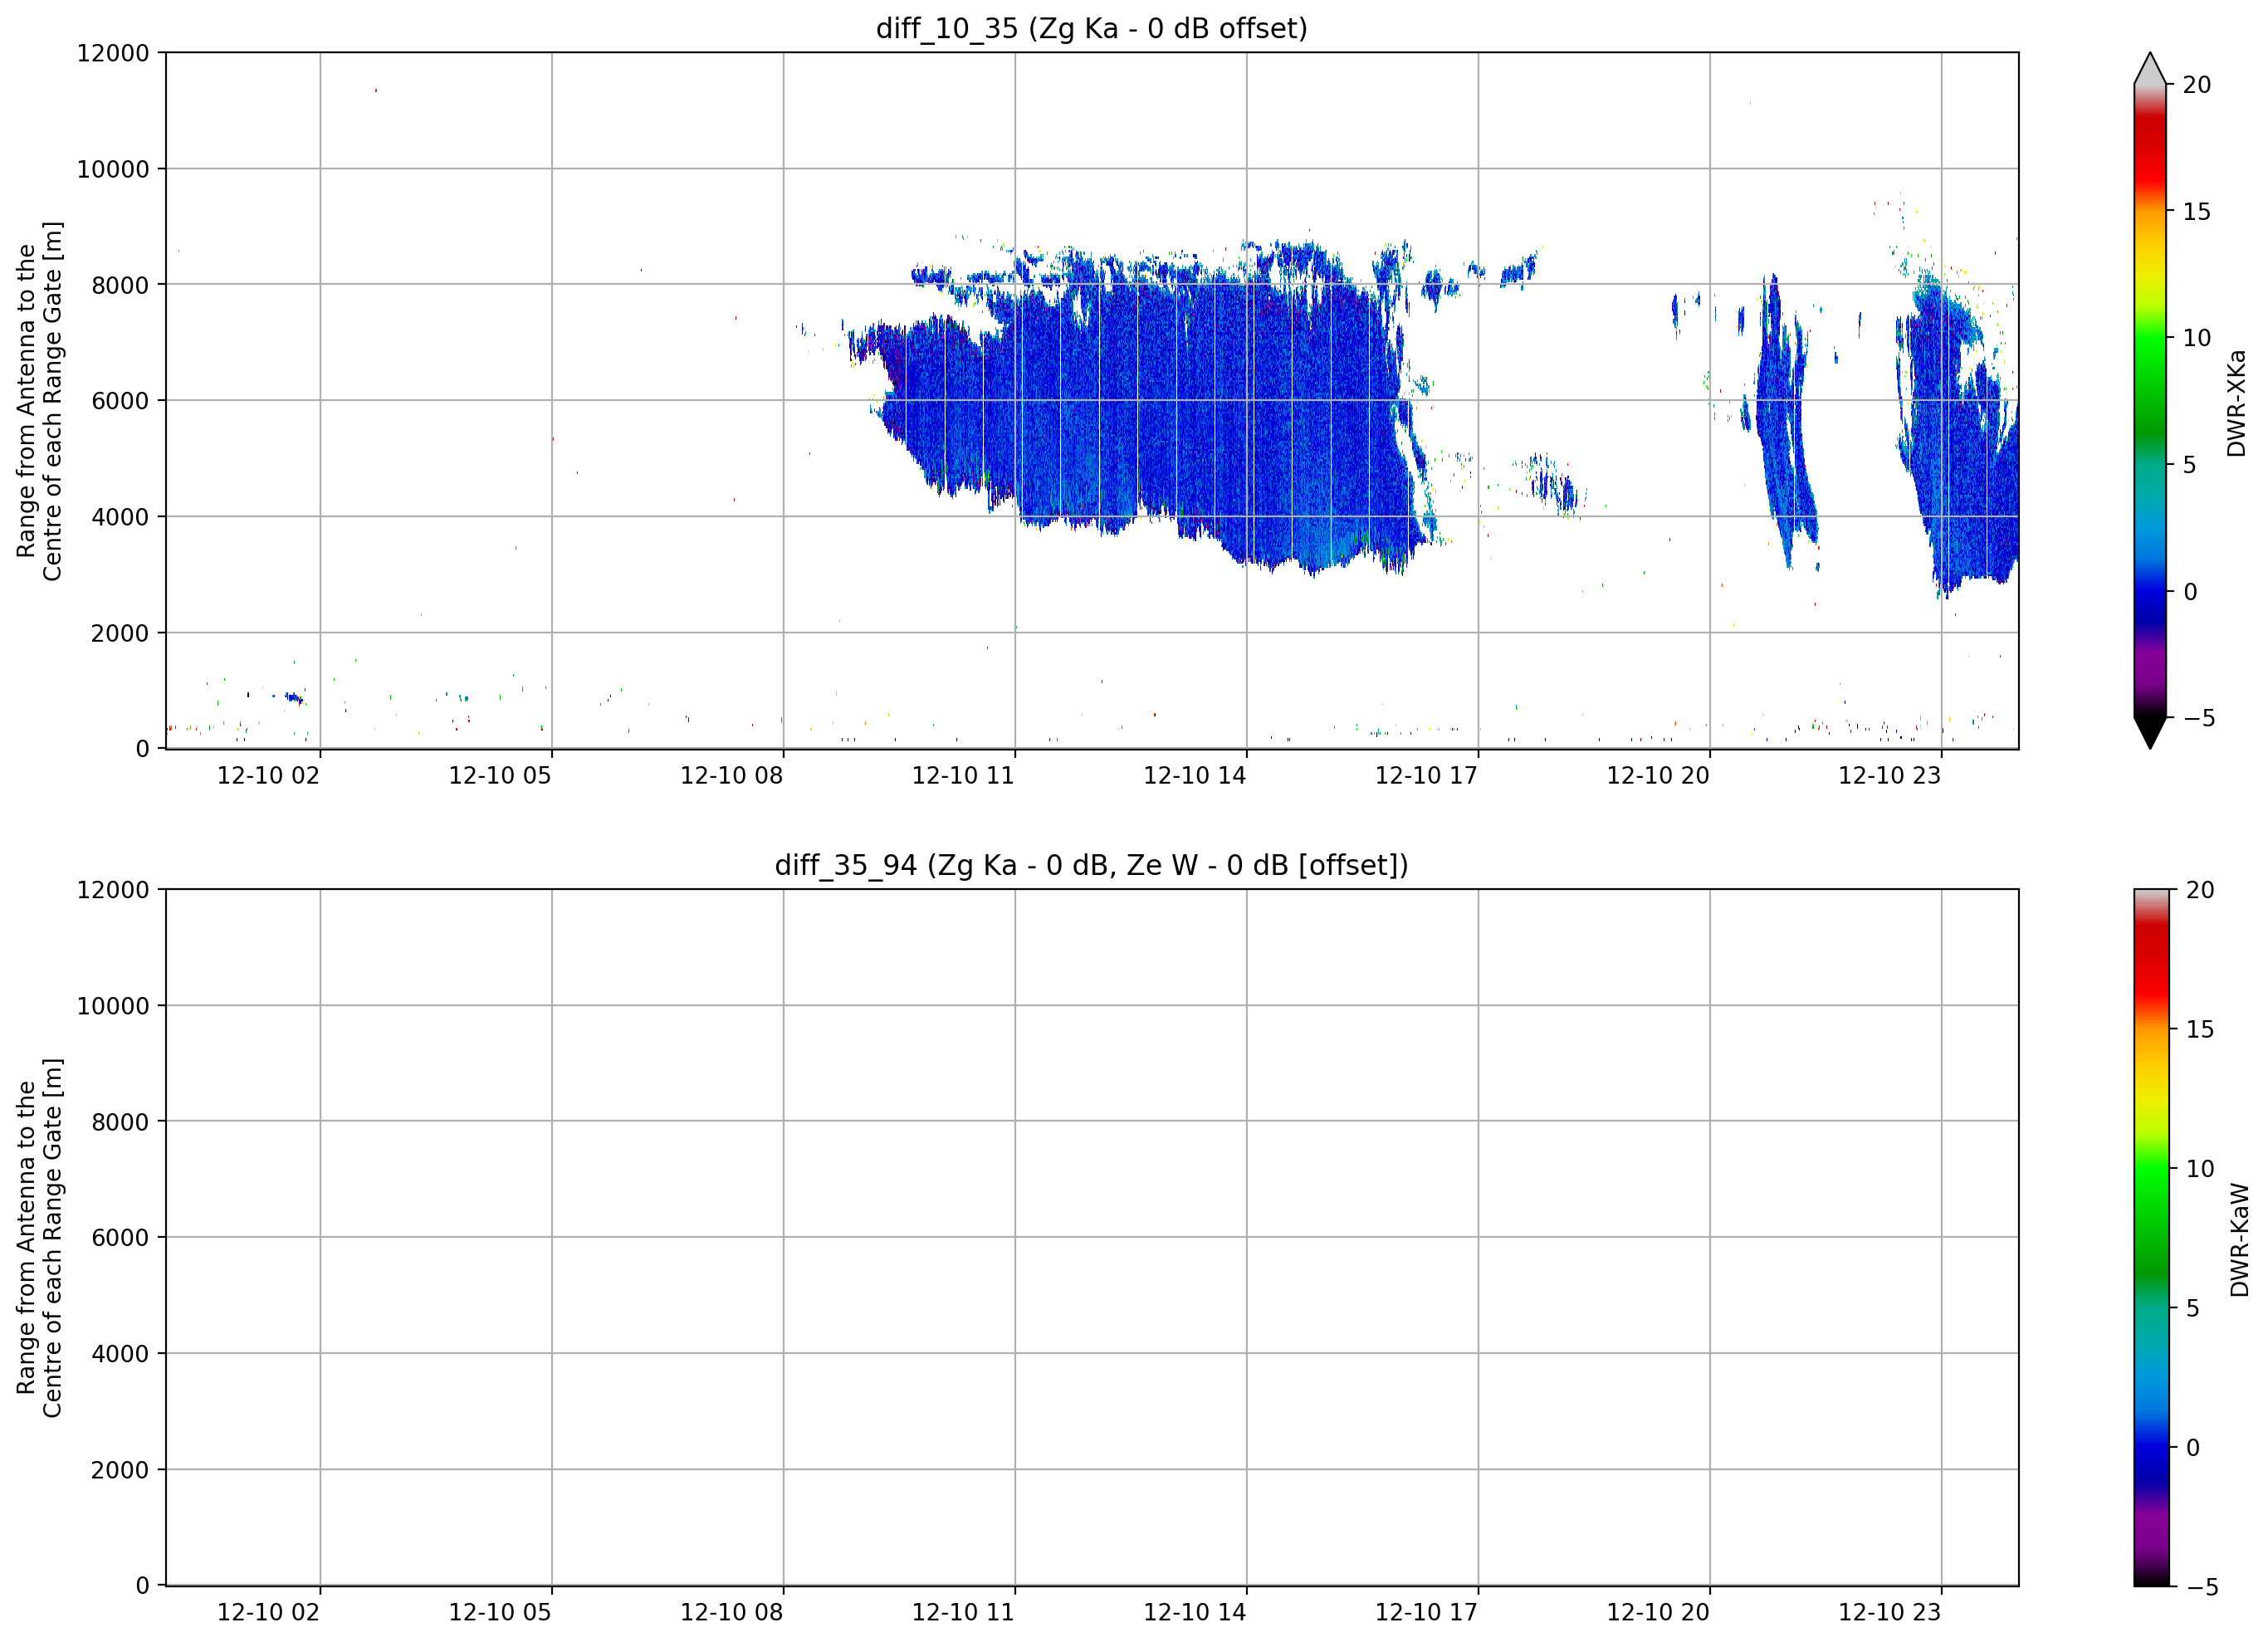
Task: Click '12-10 17' under the diff_35_94 plot
Action: click(x=1426, y=1612)
